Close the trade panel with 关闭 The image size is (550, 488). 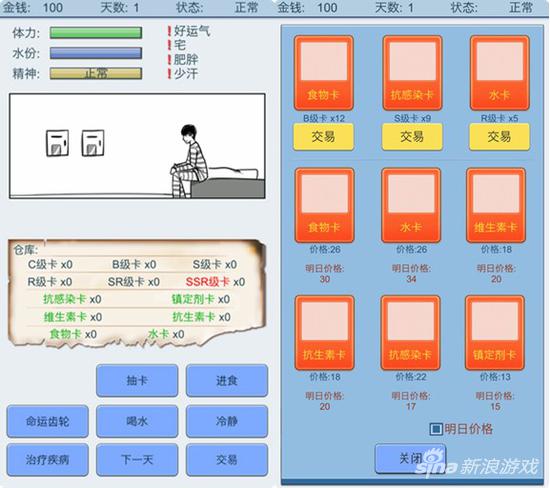coord(410,458)
